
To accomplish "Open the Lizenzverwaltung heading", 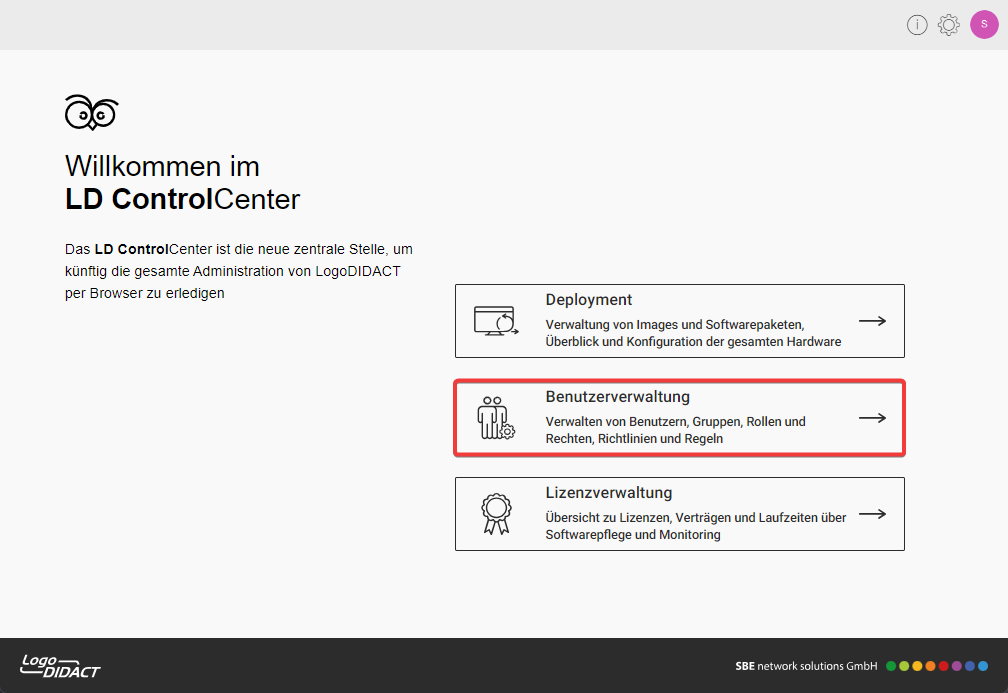I will click(609, 492).
